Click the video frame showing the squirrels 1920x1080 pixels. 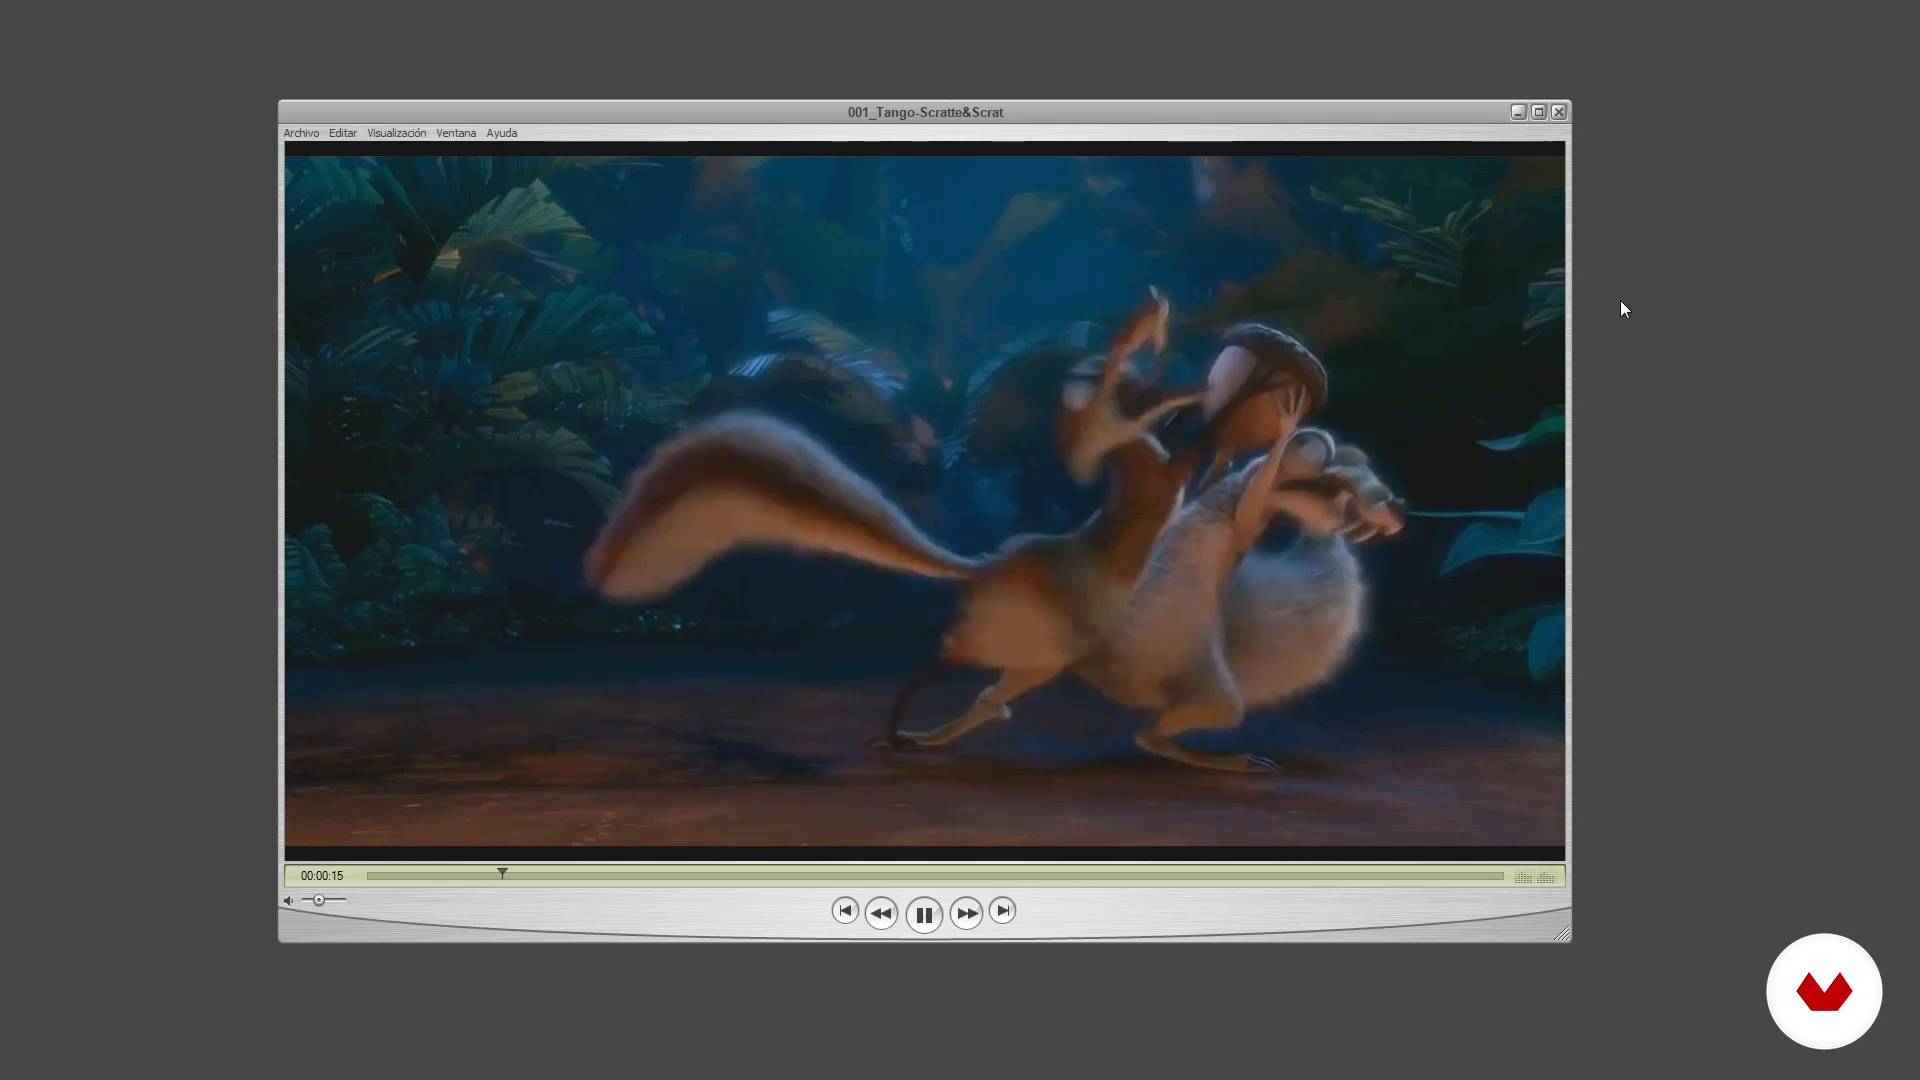[925, 501]
